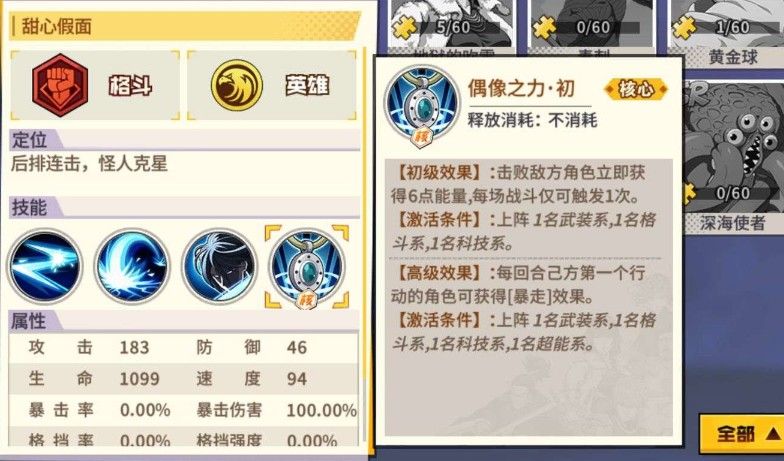
Task: Click the 甜心假面 name title bar
Action: (184, 26)
